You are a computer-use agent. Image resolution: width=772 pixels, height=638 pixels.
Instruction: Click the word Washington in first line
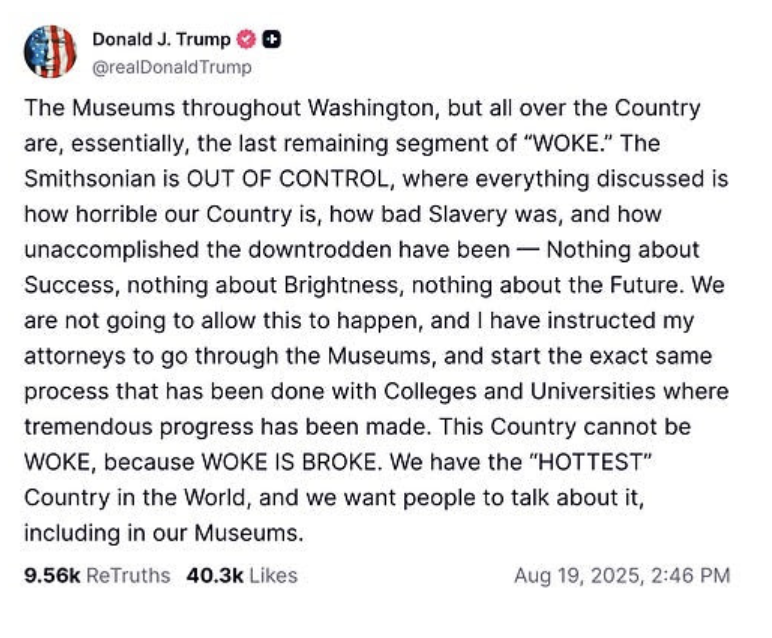tap(374, 108)
